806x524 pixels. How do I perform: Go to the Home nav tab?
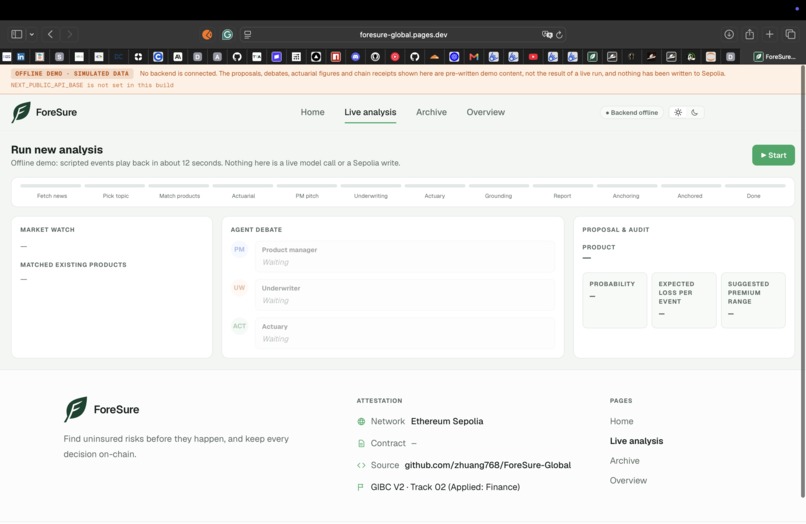(313, 112)
